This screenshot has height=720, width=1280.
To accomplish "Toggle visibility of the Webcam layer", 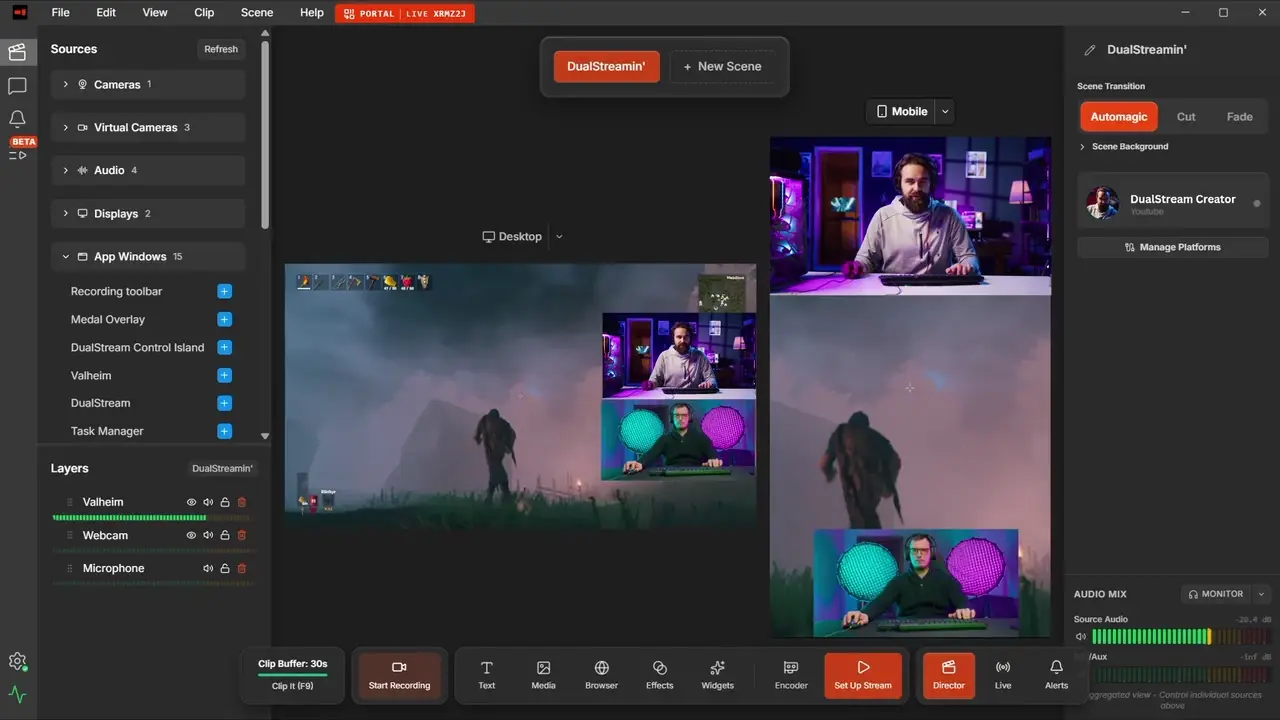I will [191, 535].
